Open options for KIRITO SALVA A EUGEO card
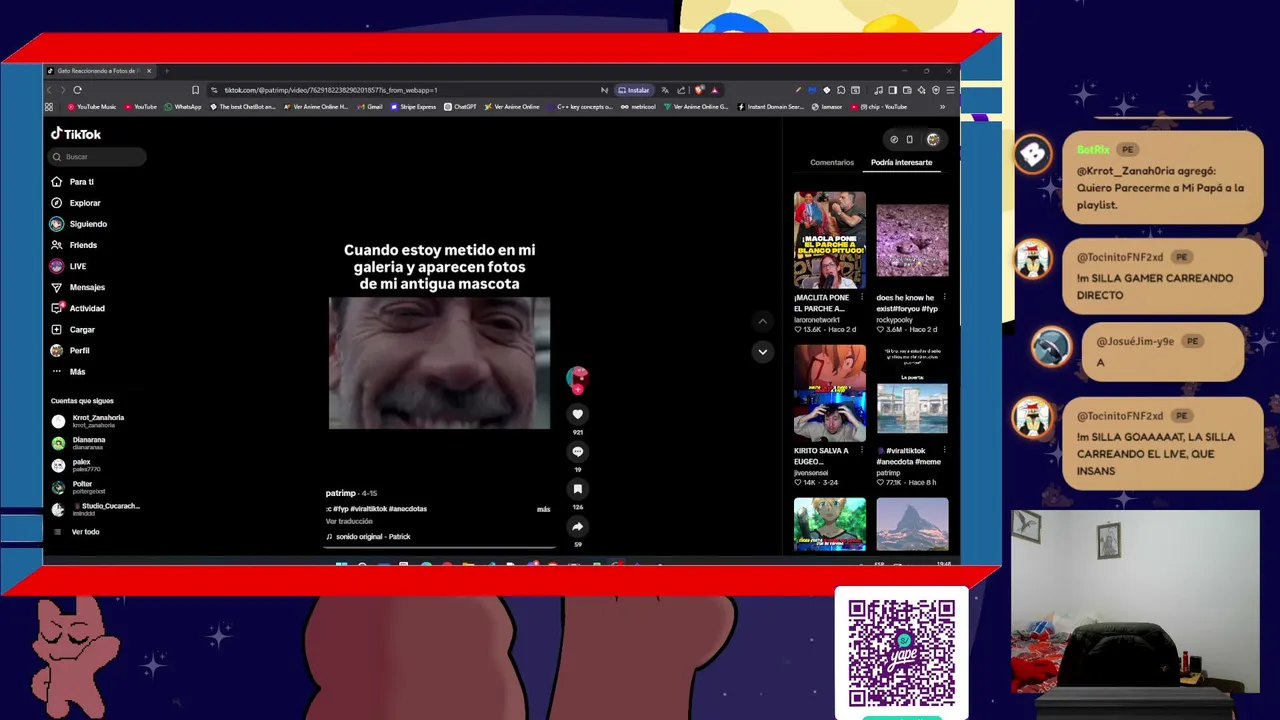Image resolution: width=1280 pixels, height=720 pixels. coord(861,450)
